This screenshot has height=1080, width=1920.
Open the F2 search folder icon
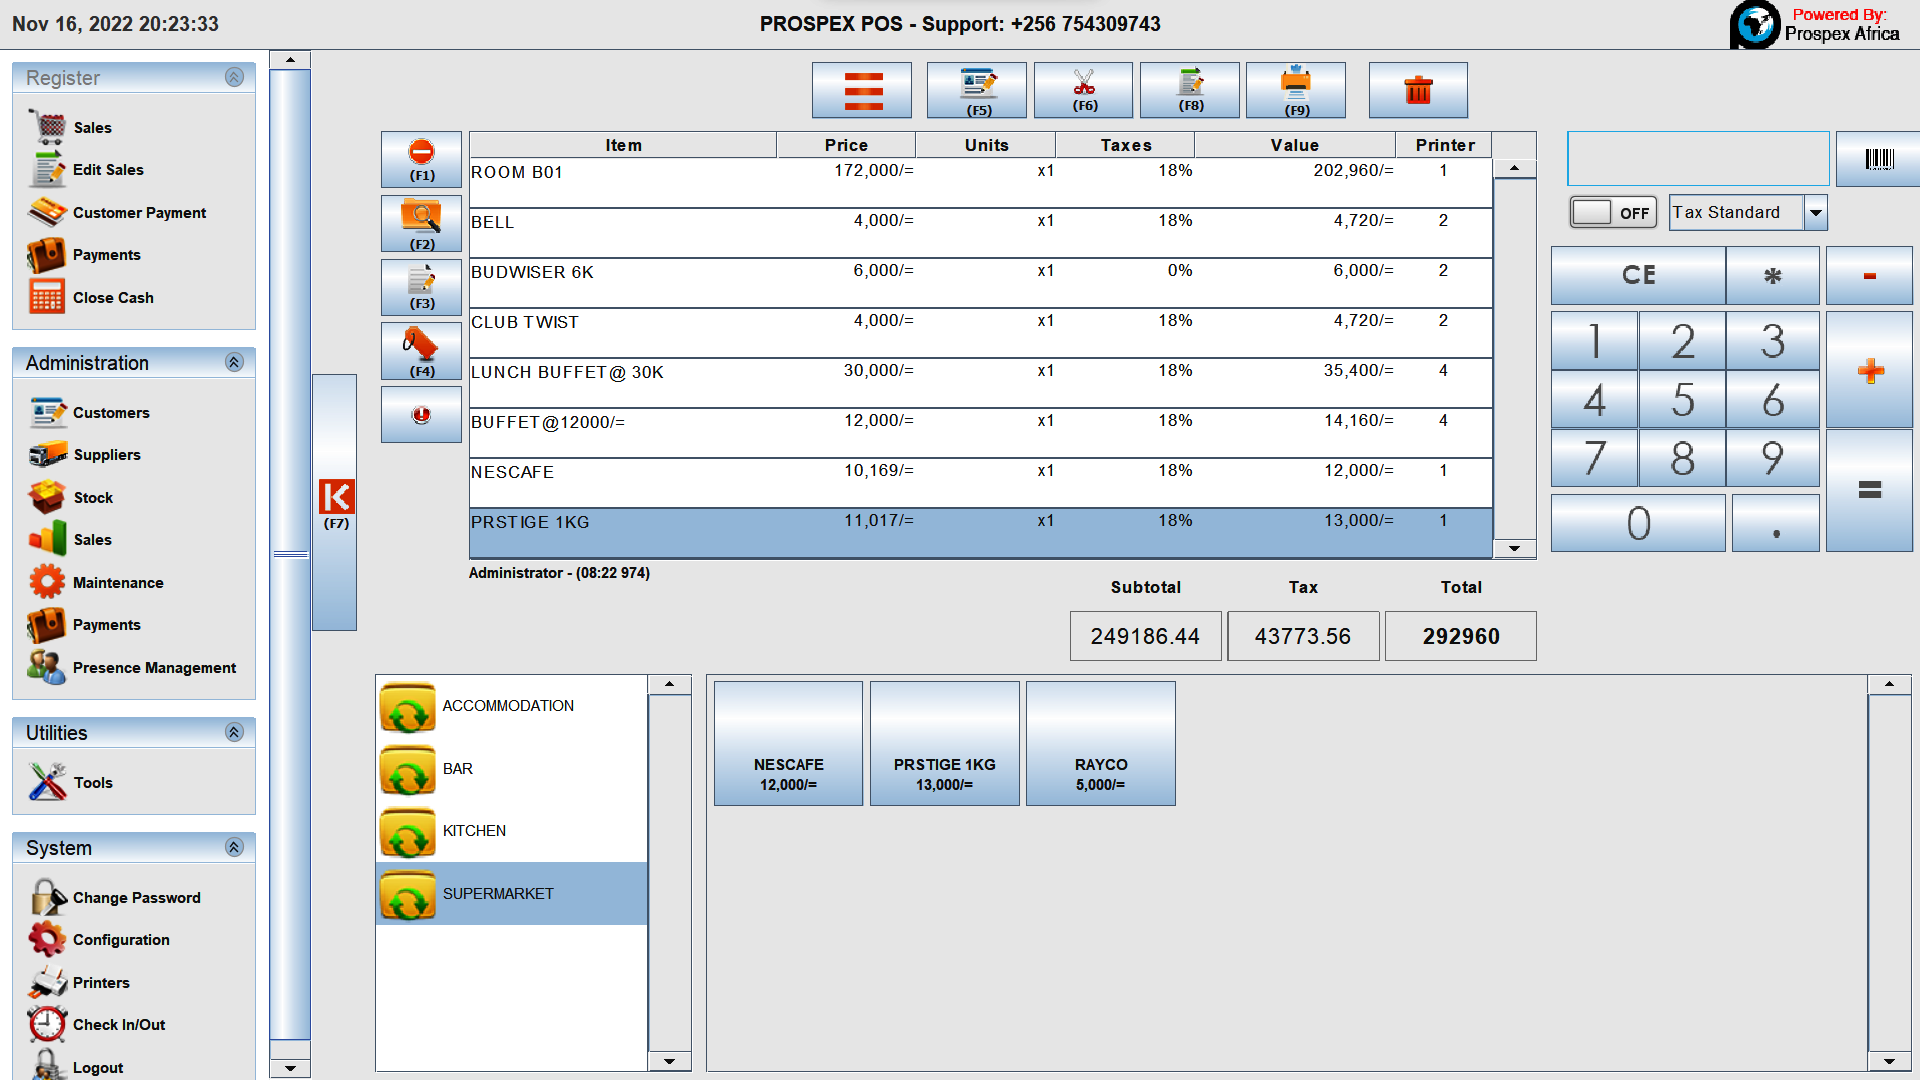pos(421,223)
